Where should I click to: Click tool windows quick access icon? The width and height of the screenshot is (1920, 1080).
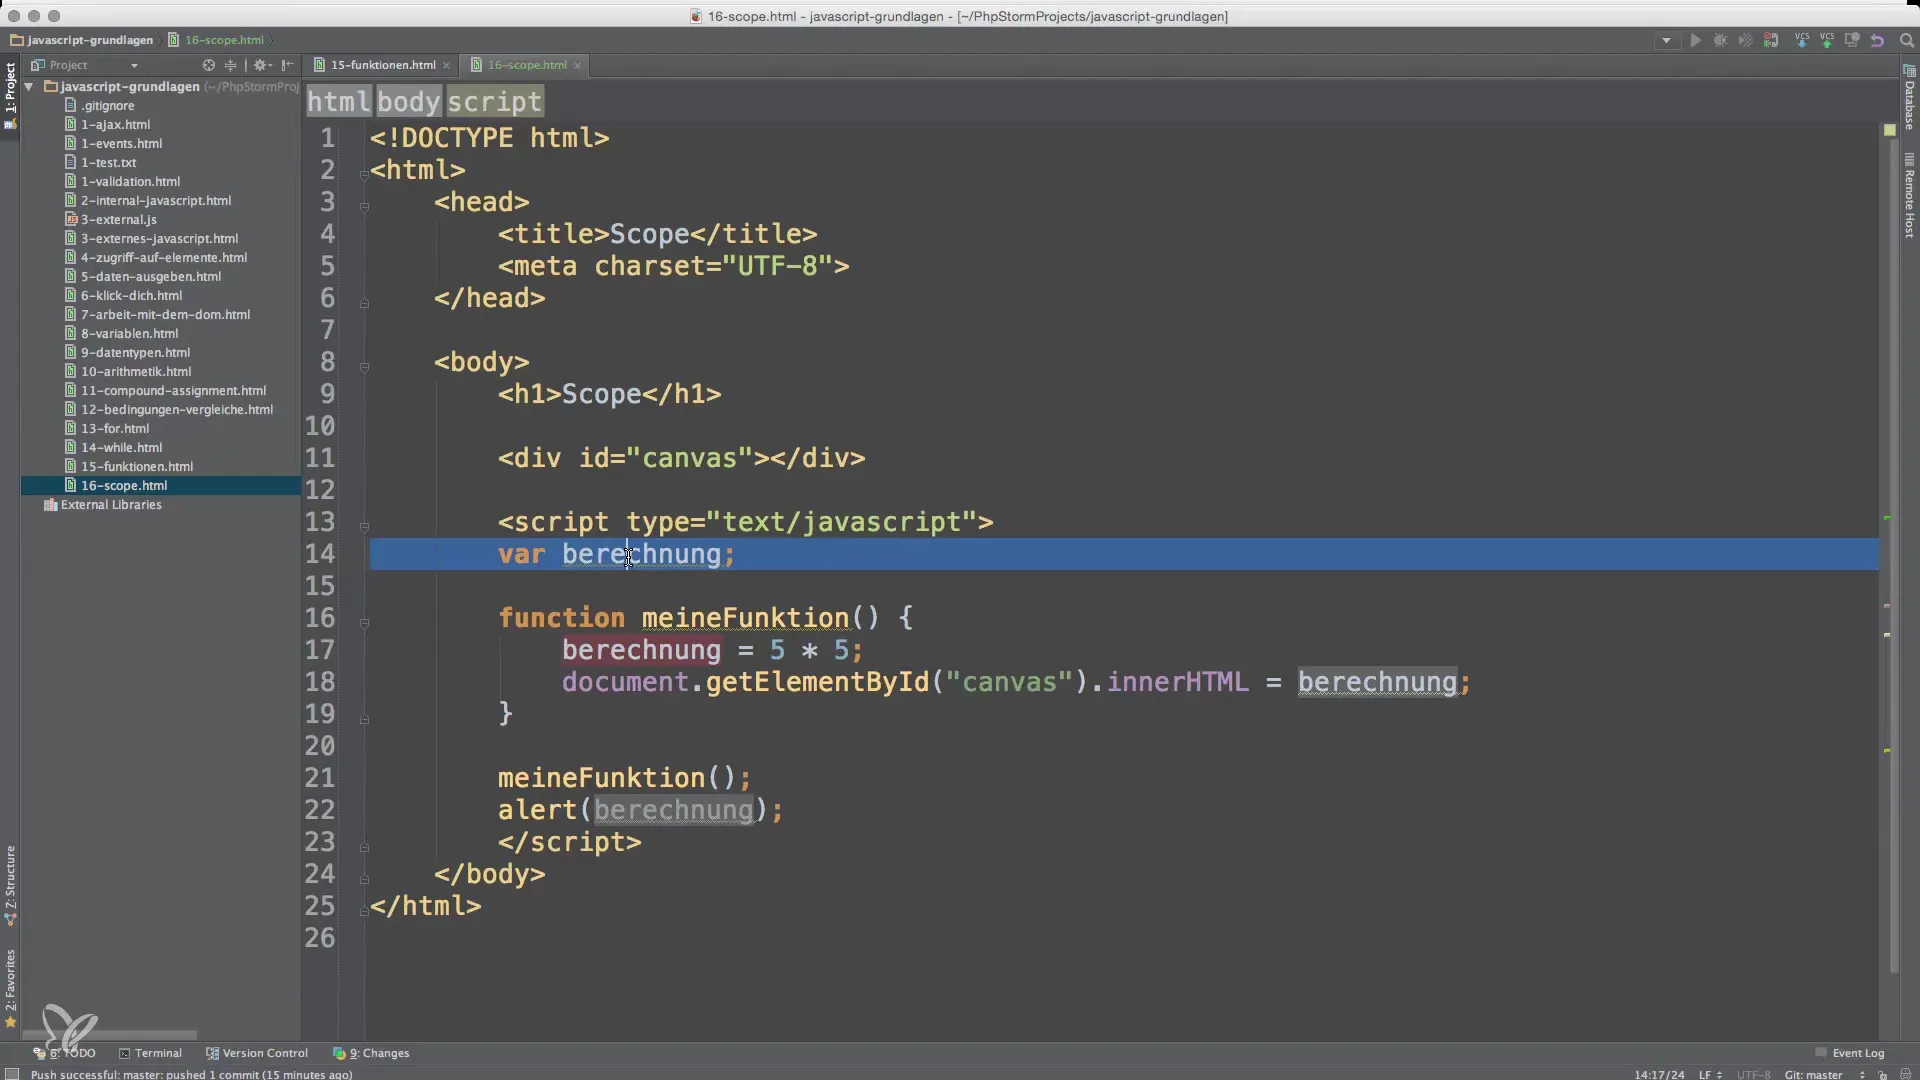tap(12, 1074)
